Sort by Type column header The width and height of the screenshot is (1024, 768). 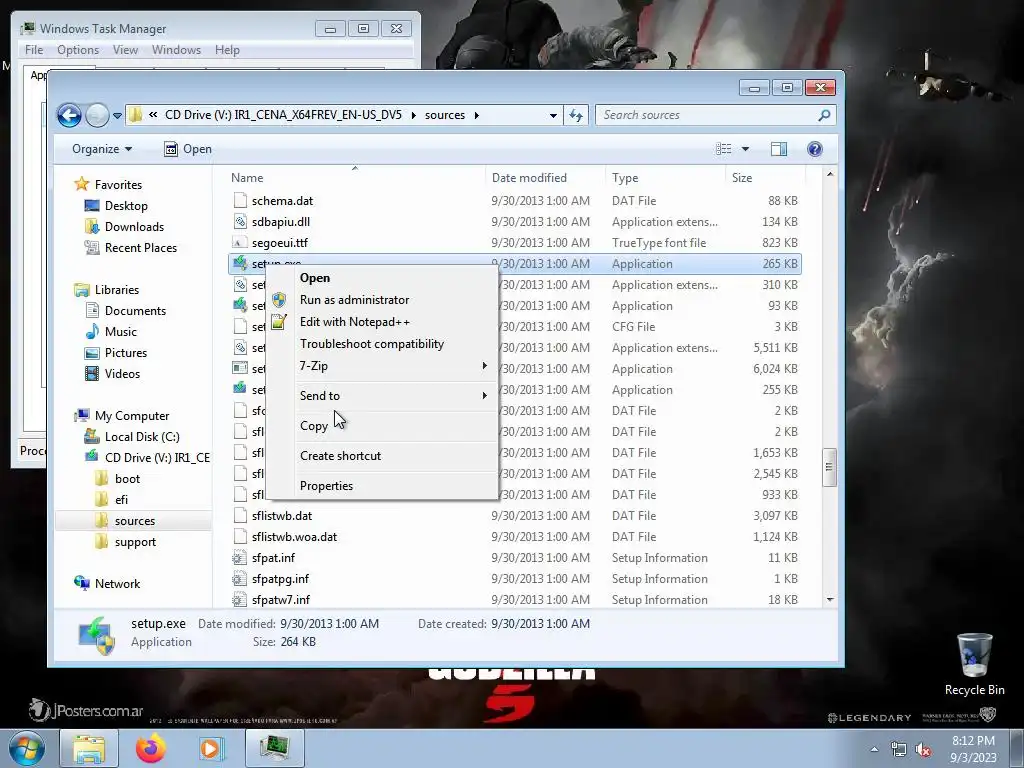point(625,178)
